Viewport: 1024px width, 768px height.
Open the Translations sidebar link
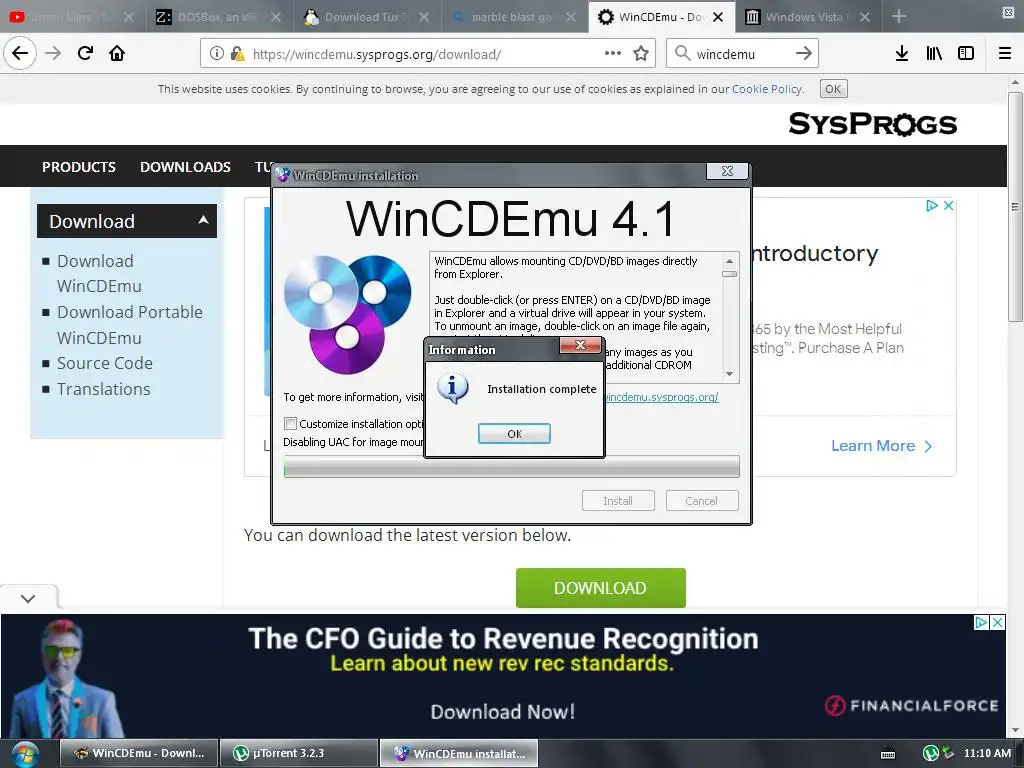(103, 389)
